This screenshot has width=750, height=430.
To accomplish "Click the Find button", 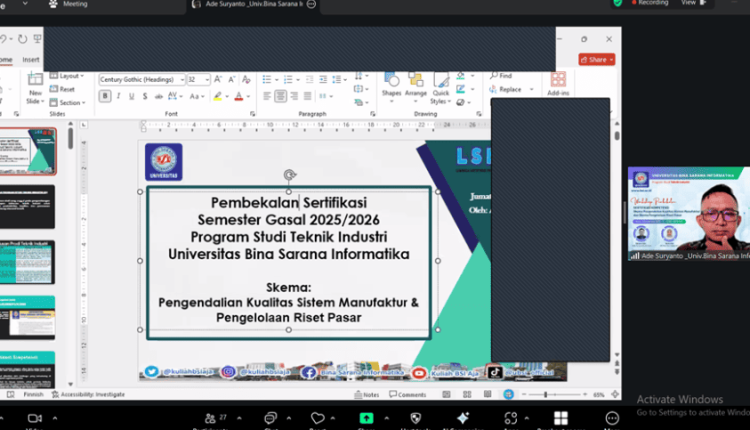I will (501, 76).
